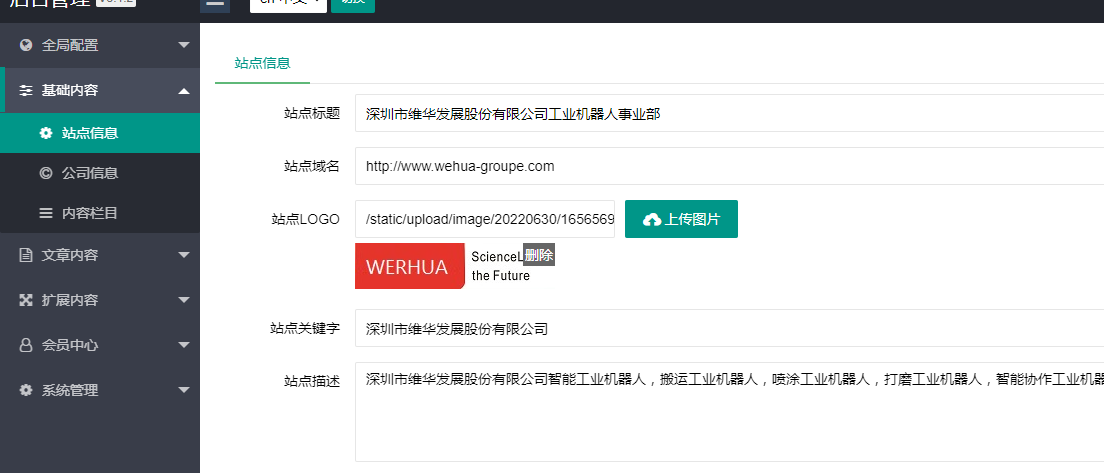Viewport: 1104px width, 473px height.
Task: Collapse the 基础内容 menu arrow
Action: pyautogui.click(x=183, y=90)
